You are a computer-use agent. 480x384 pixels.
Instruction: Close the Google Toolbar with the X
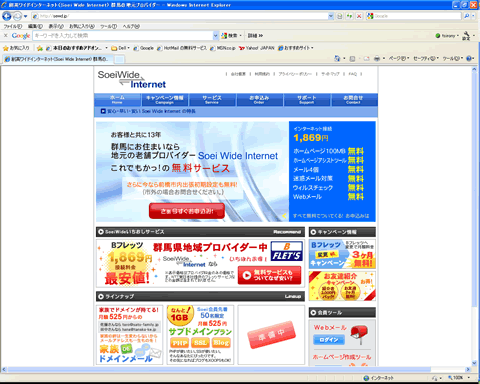point(5,35)
